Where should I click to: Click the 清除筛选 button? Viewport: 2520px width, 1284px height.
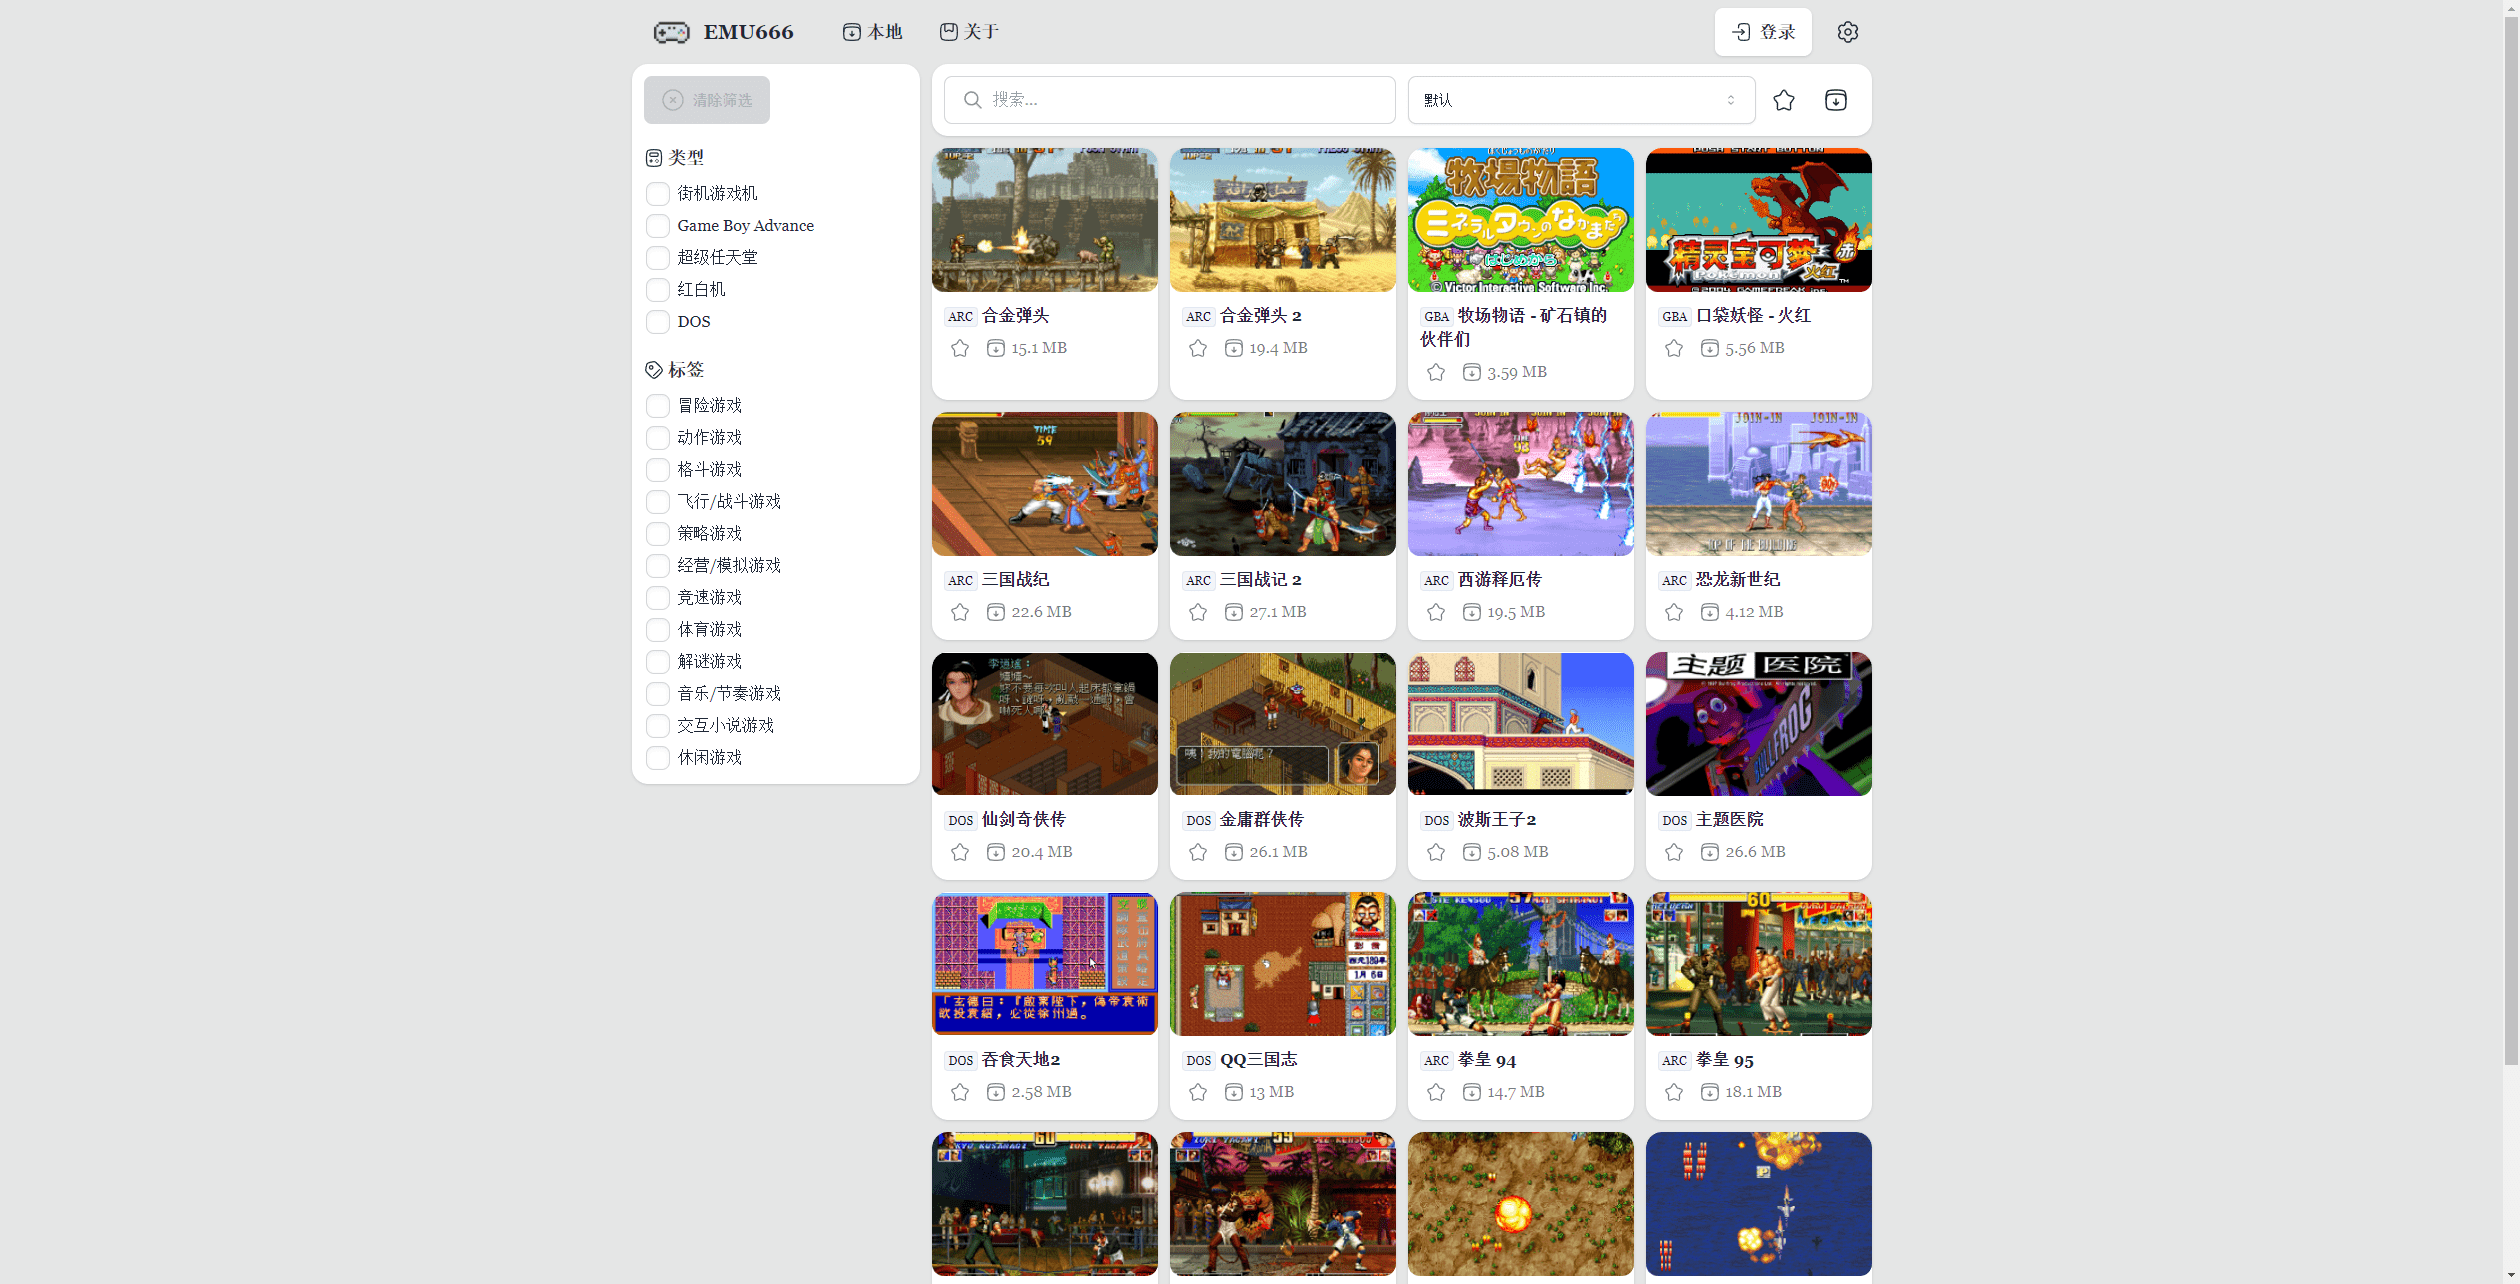point(707,100)
